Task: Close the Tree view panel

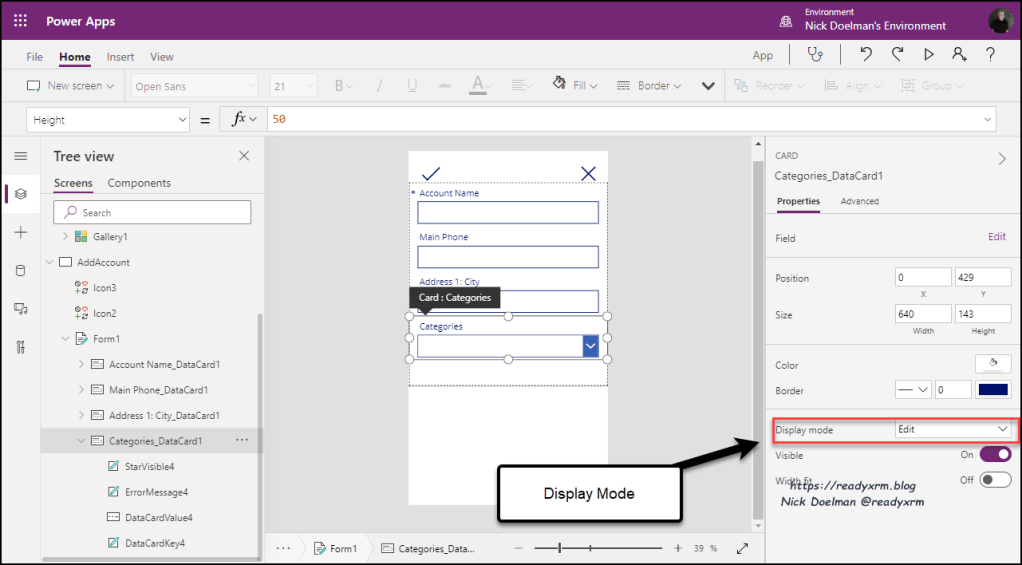Action: tap(244, 156)
